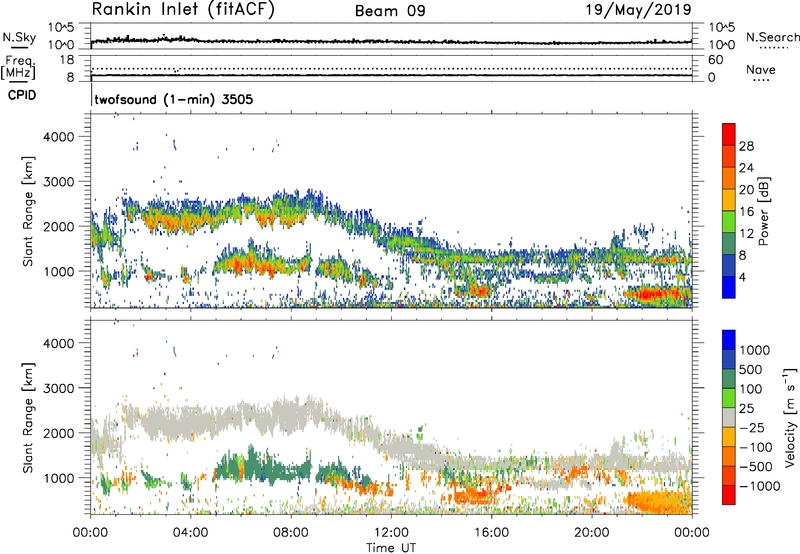Click the 'Velocity [m s-1]' colorbar title
This screenshot has width=800, height=554.
(x=790, y=417)
